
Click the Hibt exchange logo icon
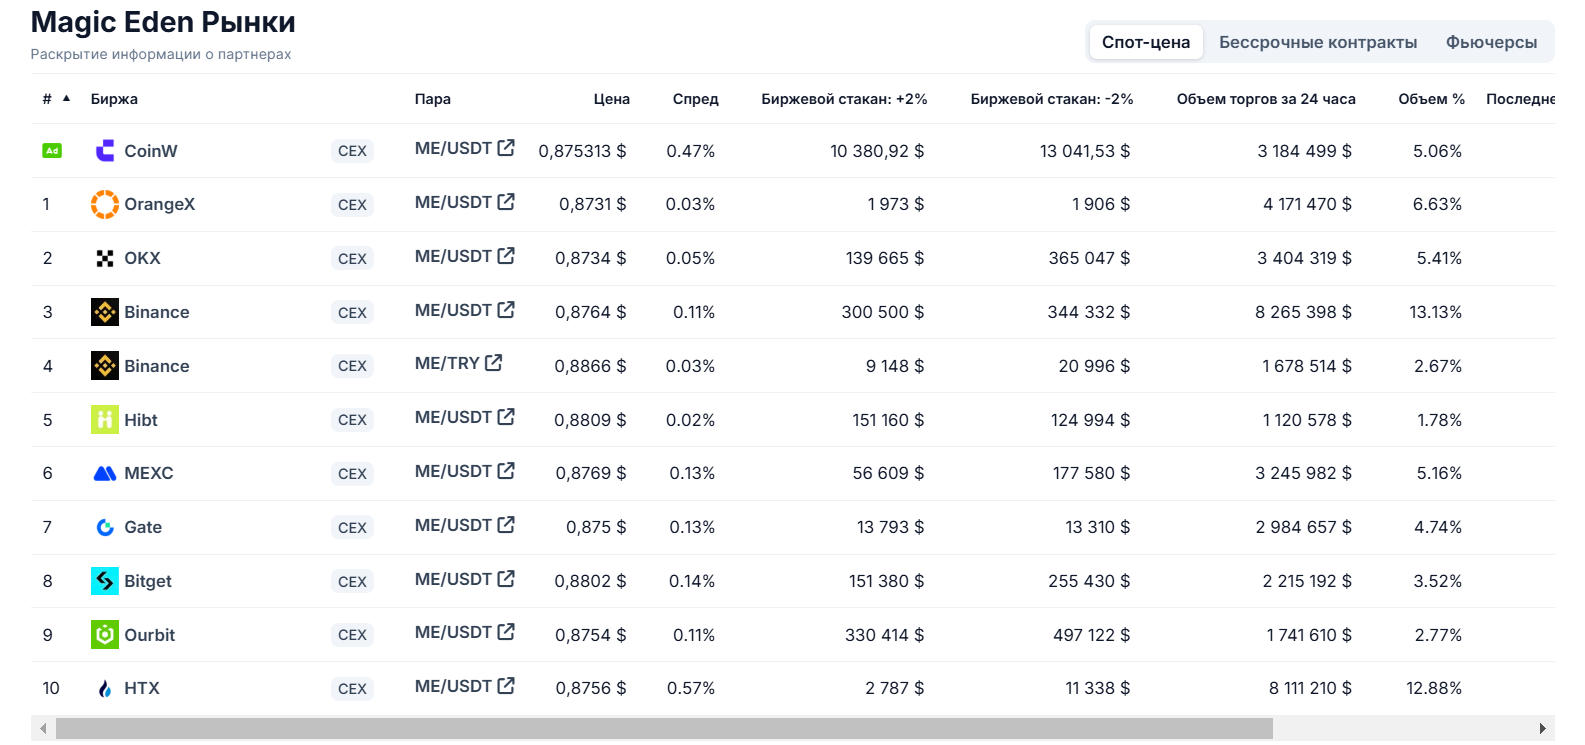[104, 420]
